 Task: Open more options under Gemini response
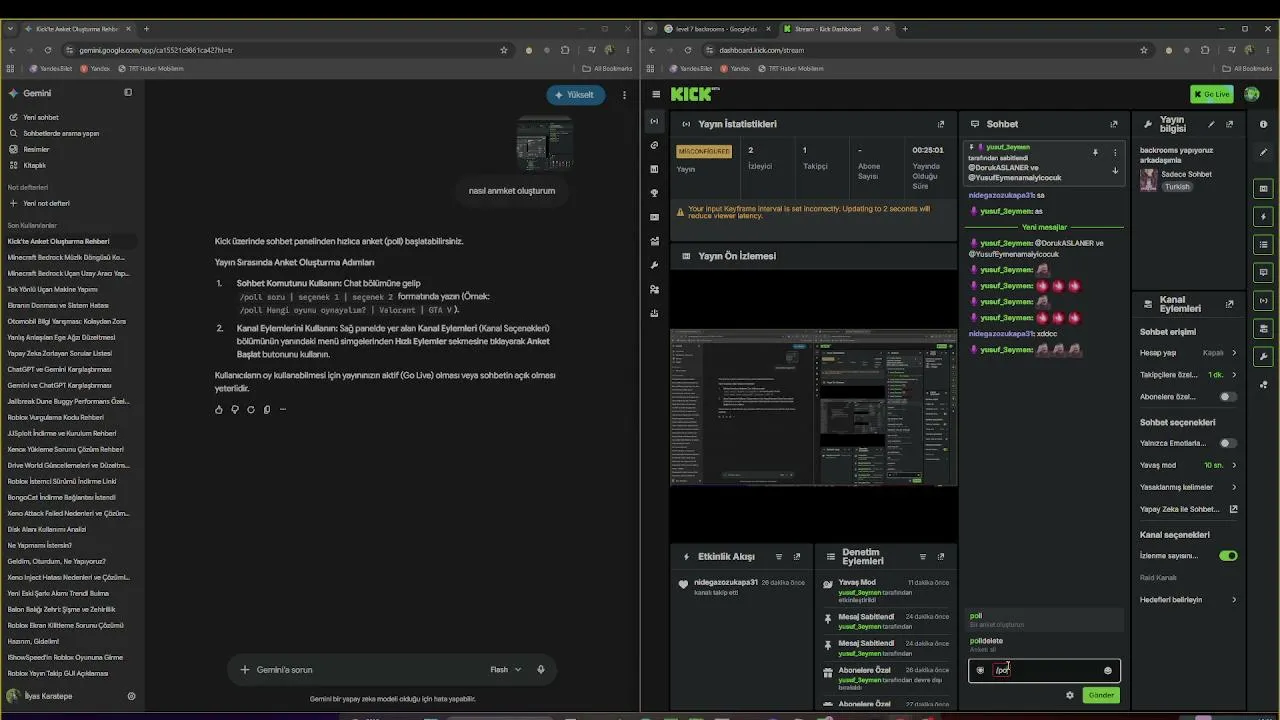(x=283, y=409)
